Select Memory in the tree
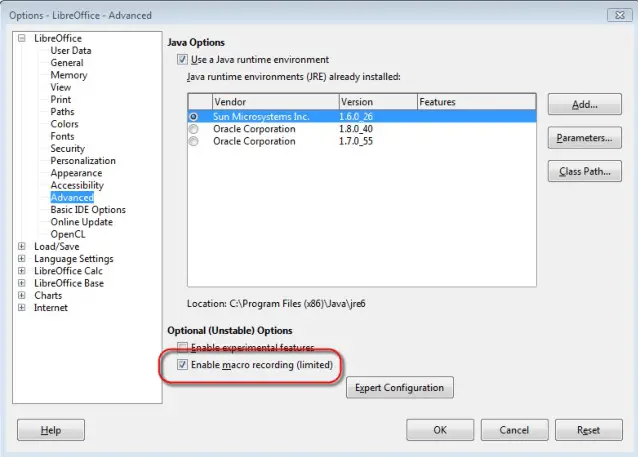This screenshot has height=457, width=638. (69, 75)
